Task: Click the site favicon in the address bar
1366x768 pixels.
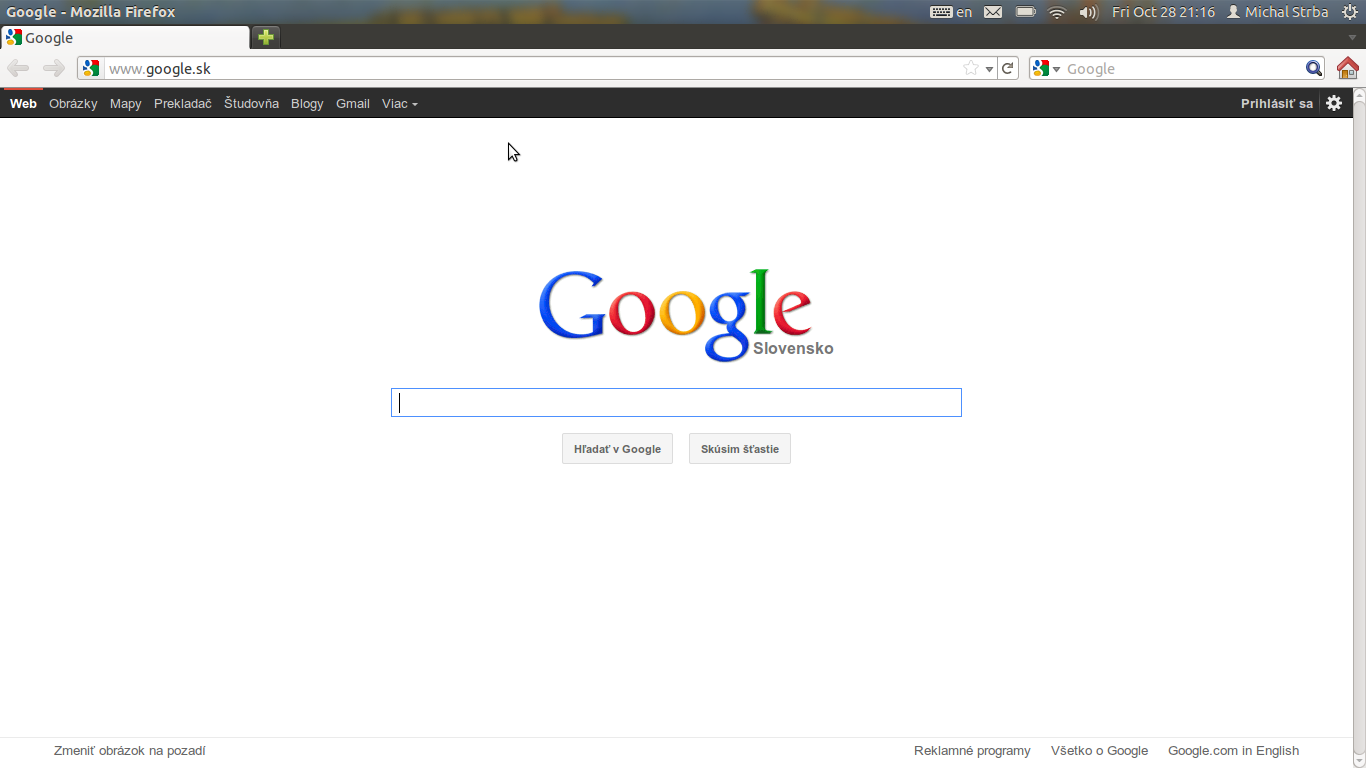Action: pyautogui.click(x=91, y=69)
